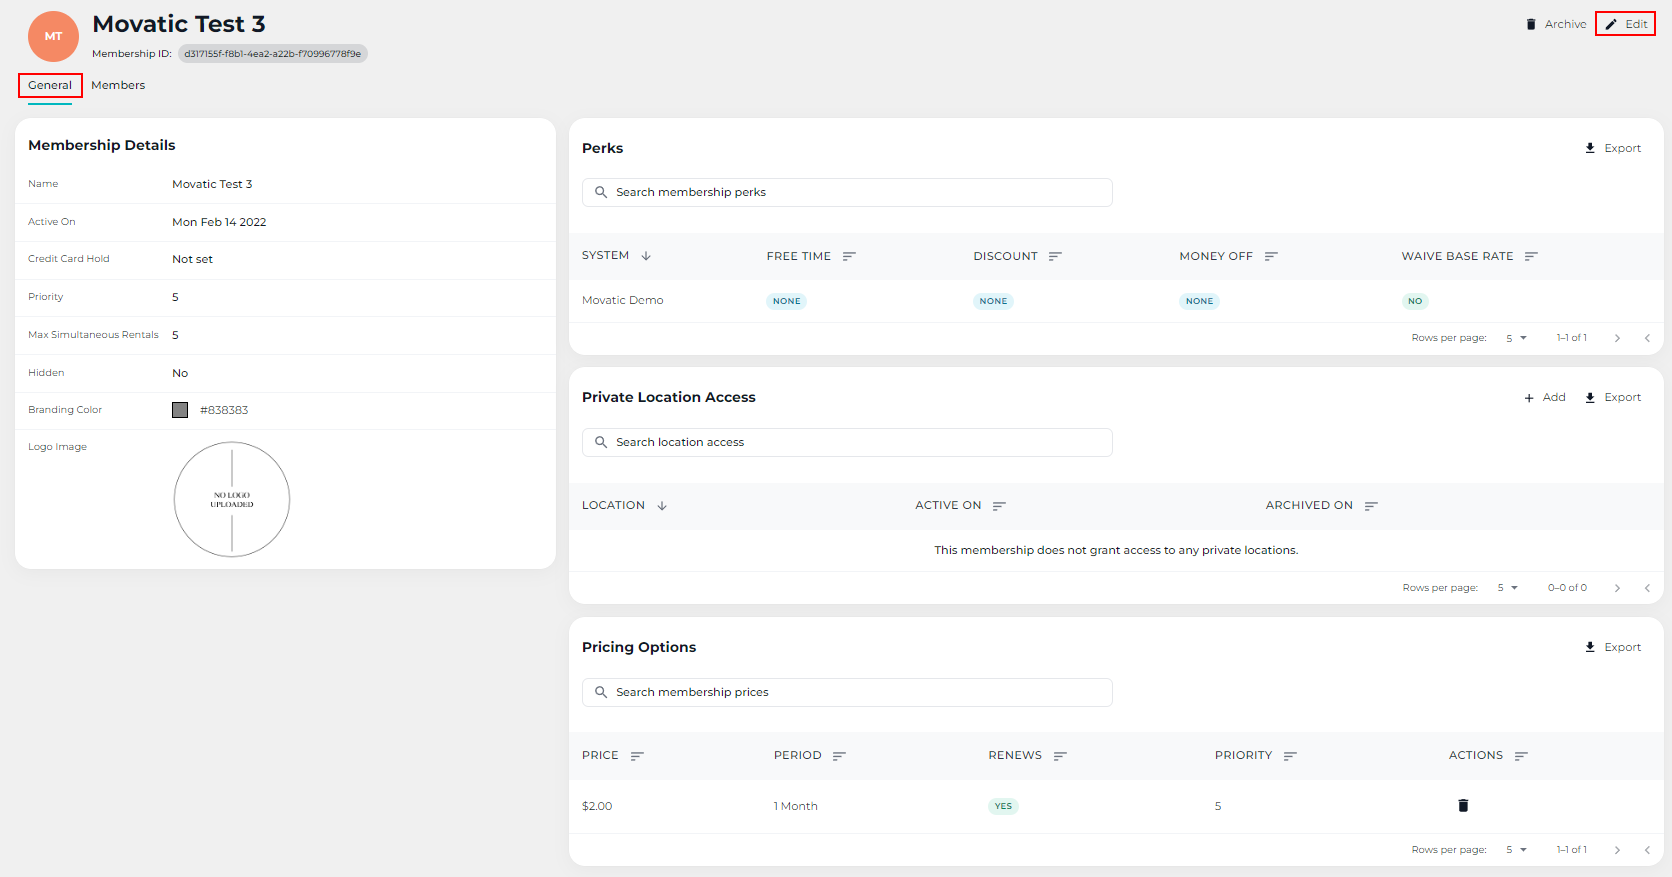This screenshot has width=1672, height=877.
Task: Switch to the Members tab
Action: coord(118,85)
